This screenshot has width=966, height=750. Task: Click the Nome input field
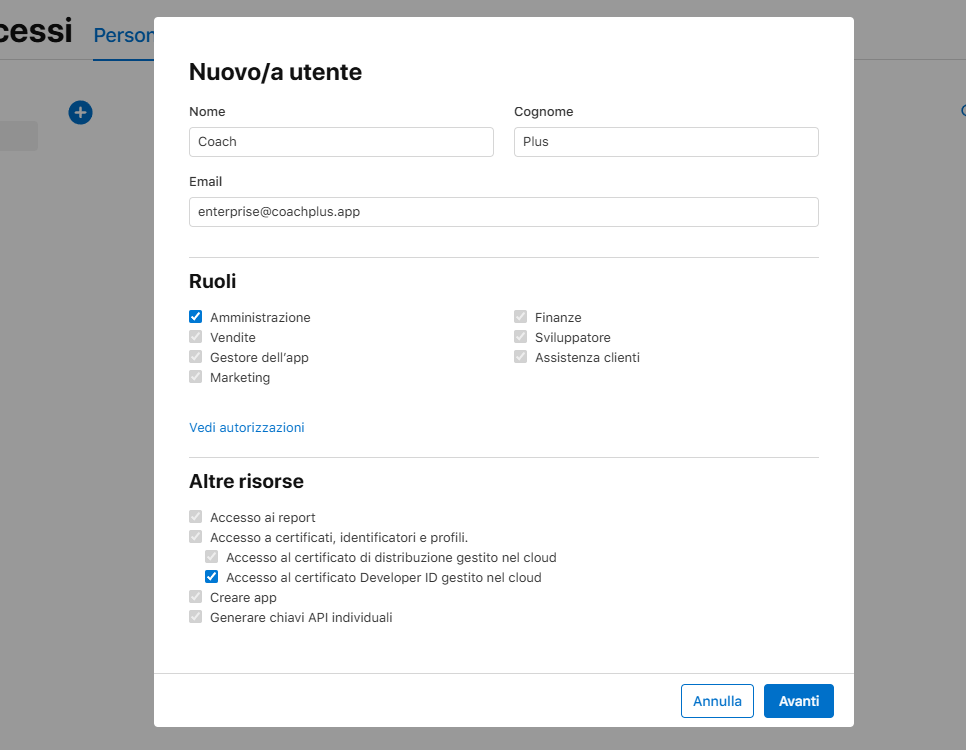[x=341, y=142]
